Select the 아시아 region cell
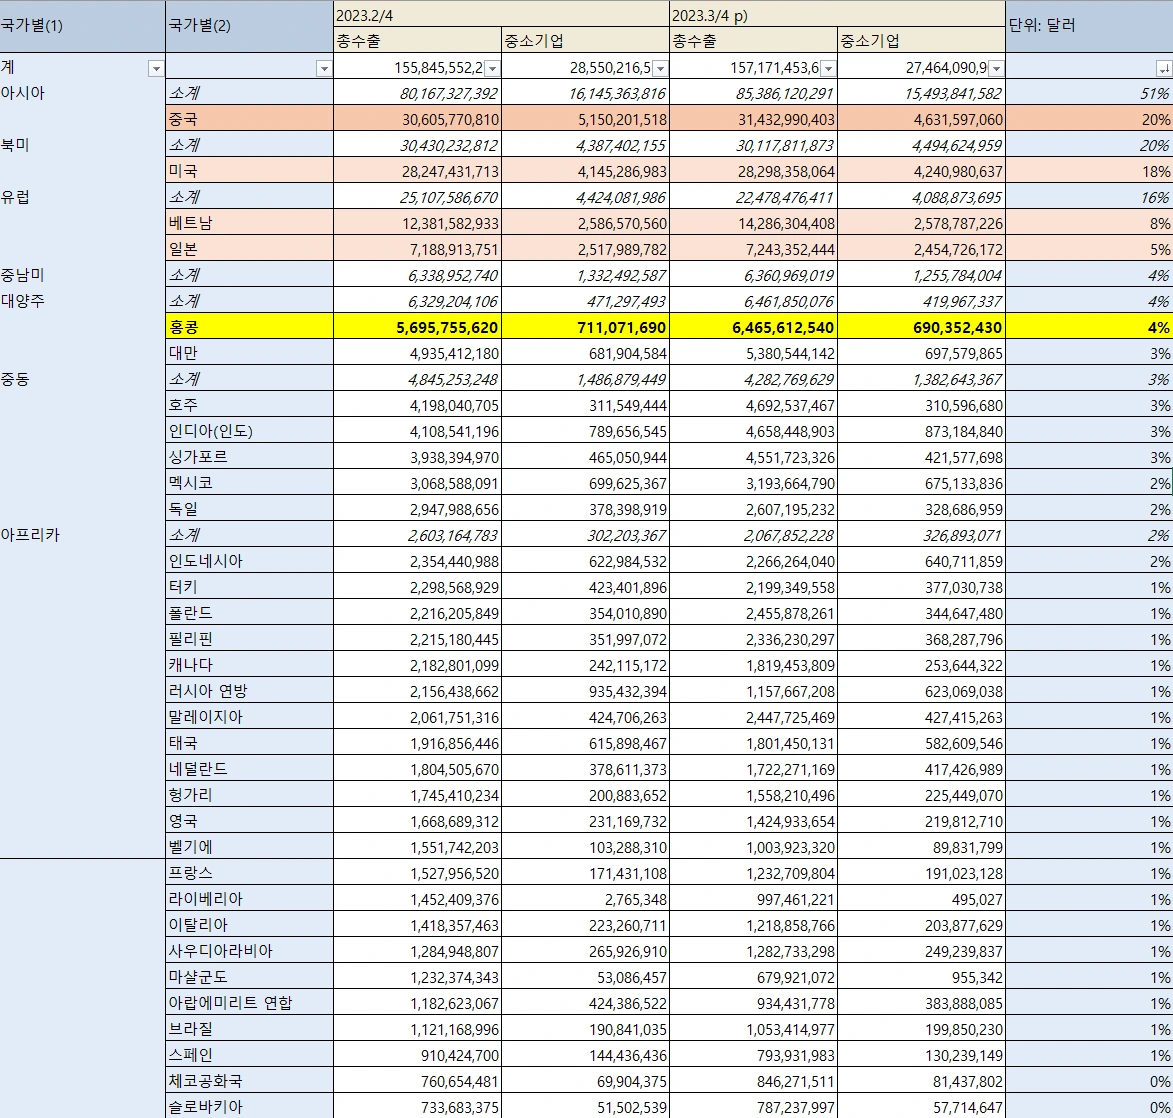The image size is (1173, 1118). (82, 93)
